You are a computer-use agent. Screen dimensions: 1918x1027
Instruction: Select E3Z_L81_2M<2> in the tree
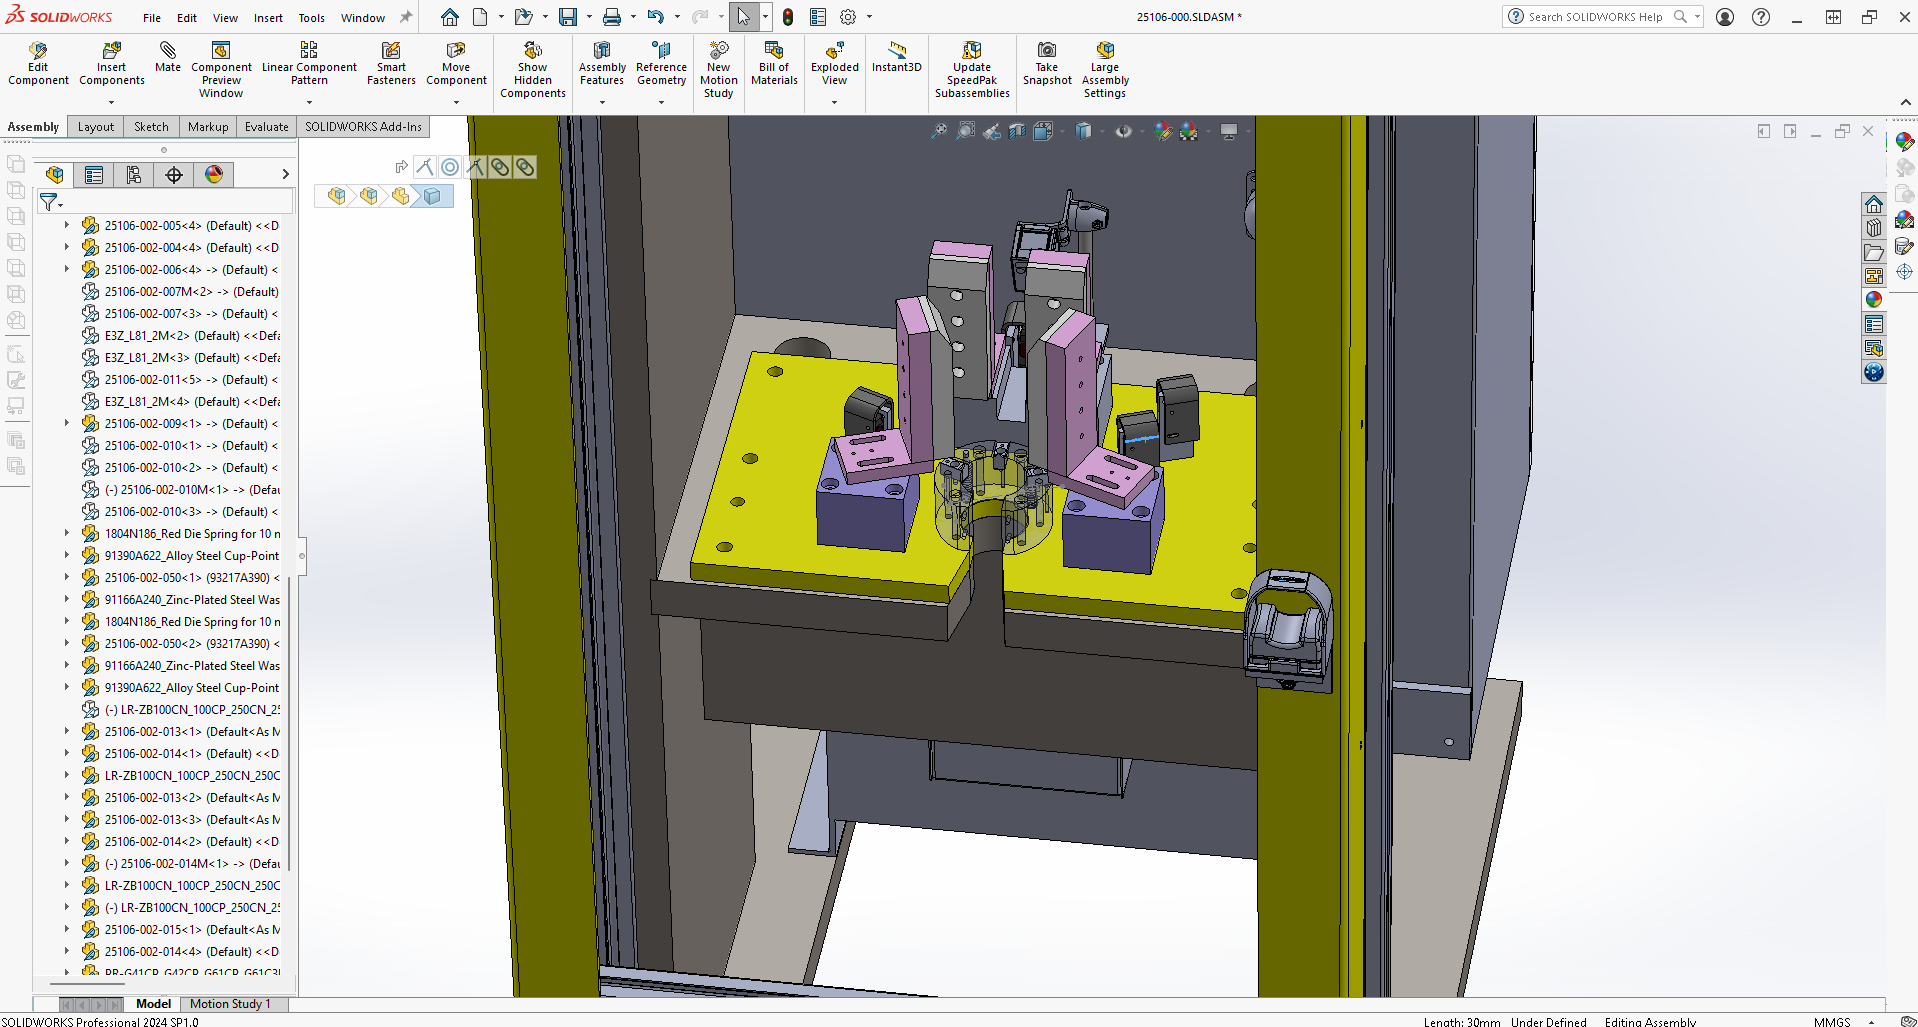[180, 335]
